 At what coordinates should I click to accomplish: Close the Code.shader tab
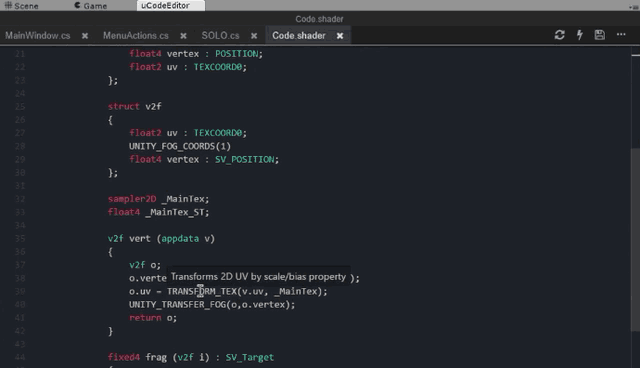[340, 36]
